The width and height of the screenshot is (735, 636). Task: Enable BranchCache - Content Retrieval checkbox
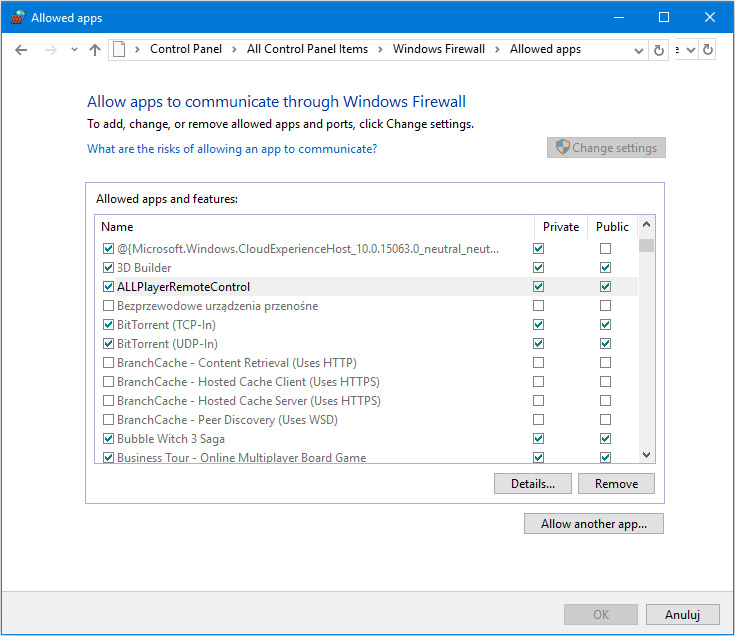click(x=108, y=362)
